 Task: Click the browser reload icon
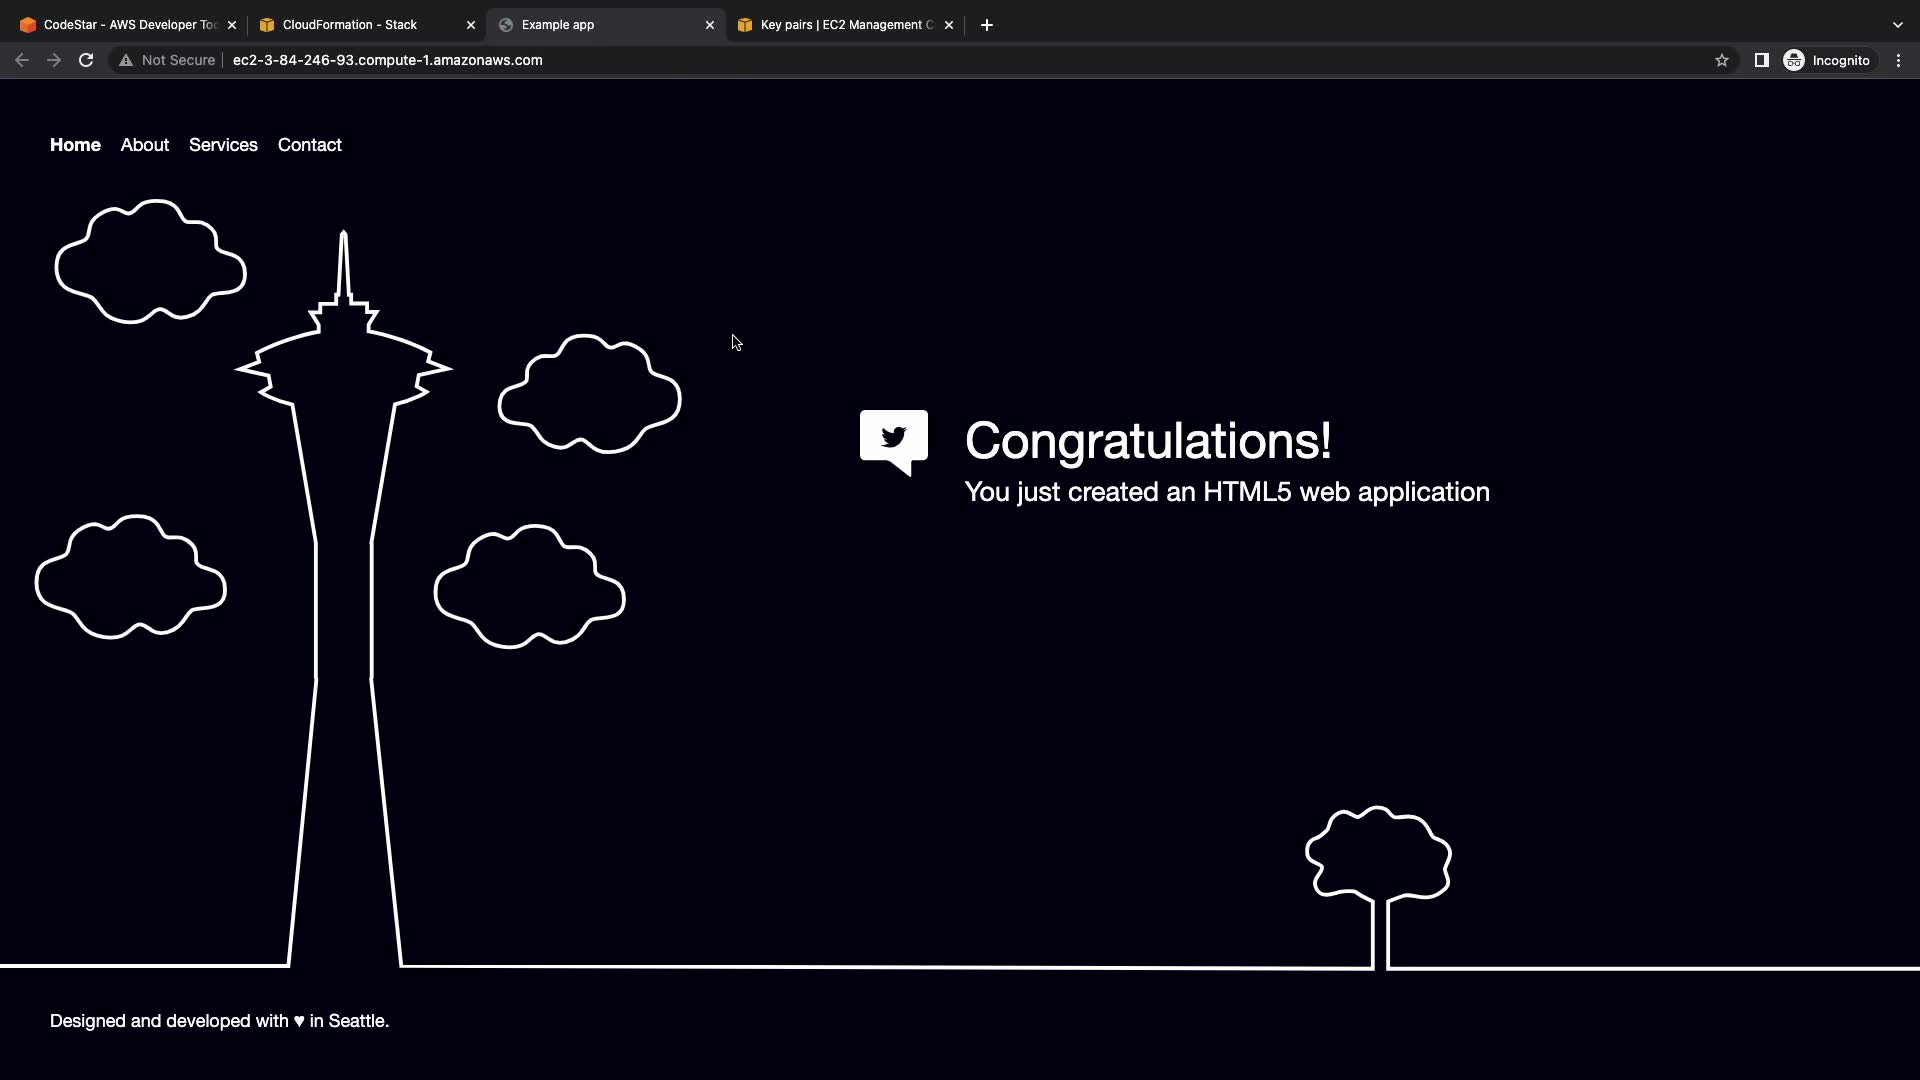coord(86,60)
